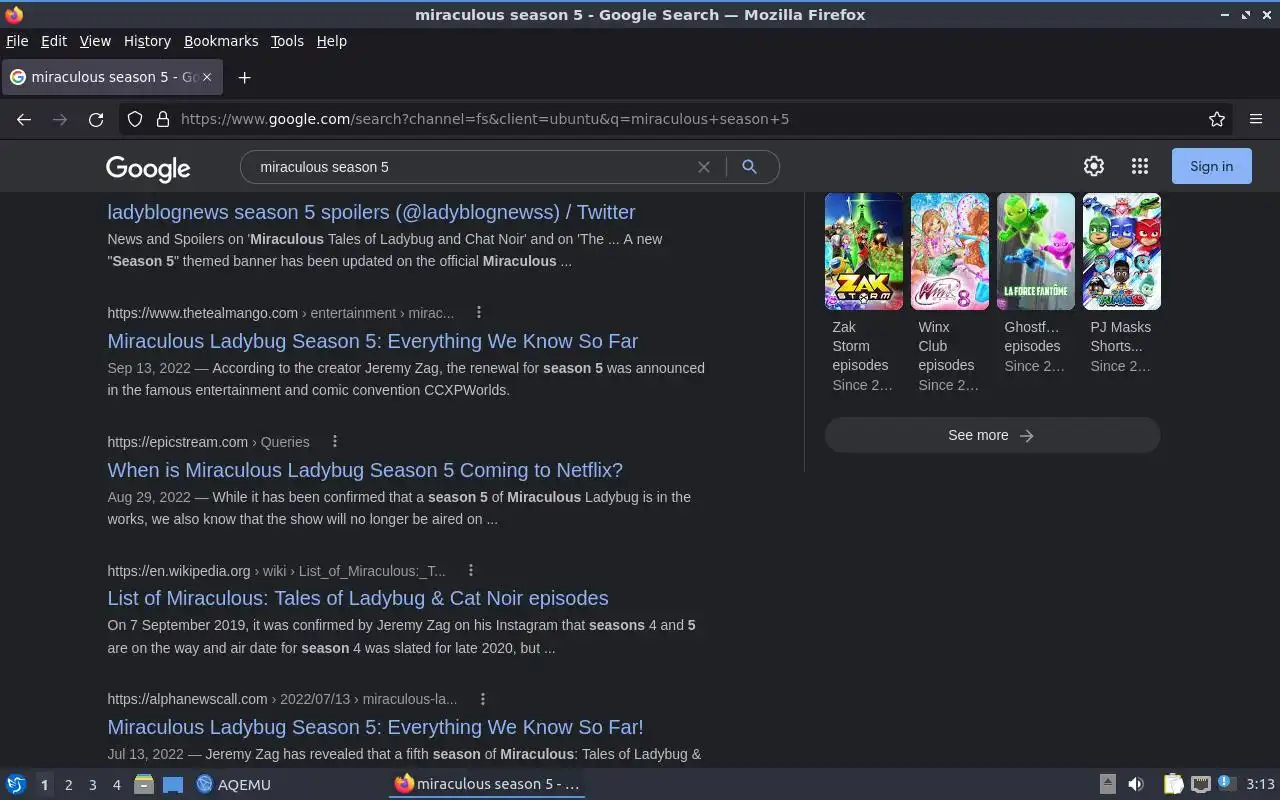Viewport: 1280px width, 800px height.
Task: Switch to workspace 3 in taskbar
Action: point(93,784)
